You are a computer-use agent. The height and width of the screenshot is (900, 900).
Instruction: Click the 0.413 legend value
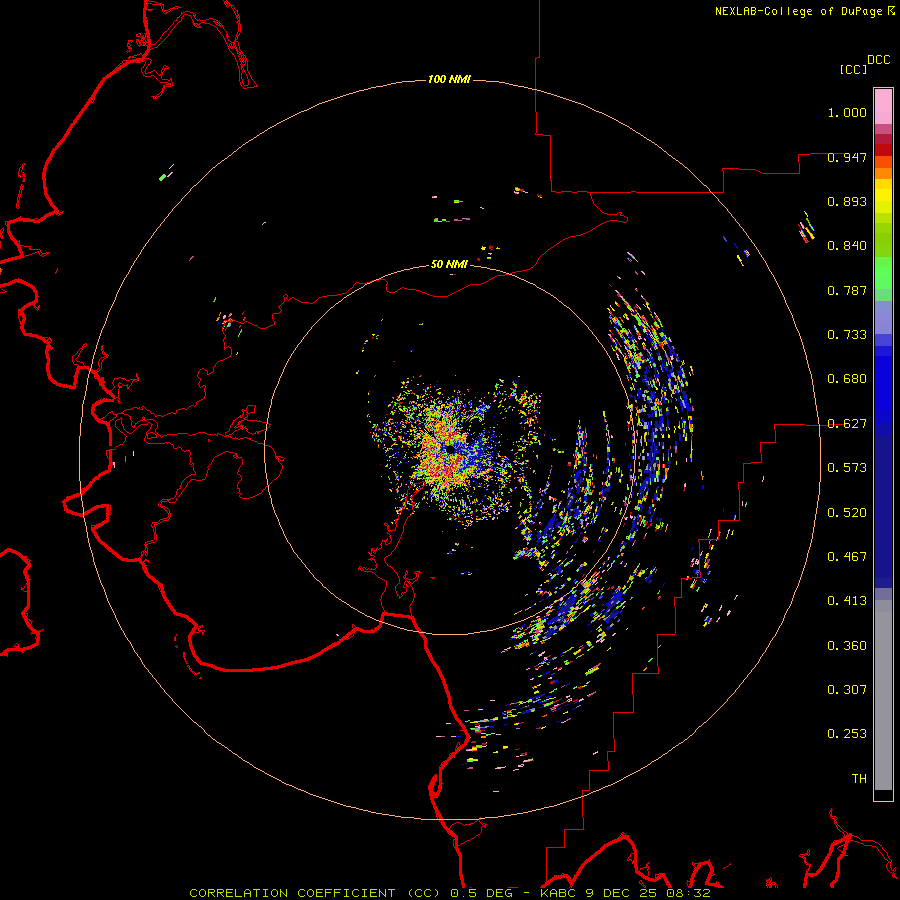tap(847, 601)
